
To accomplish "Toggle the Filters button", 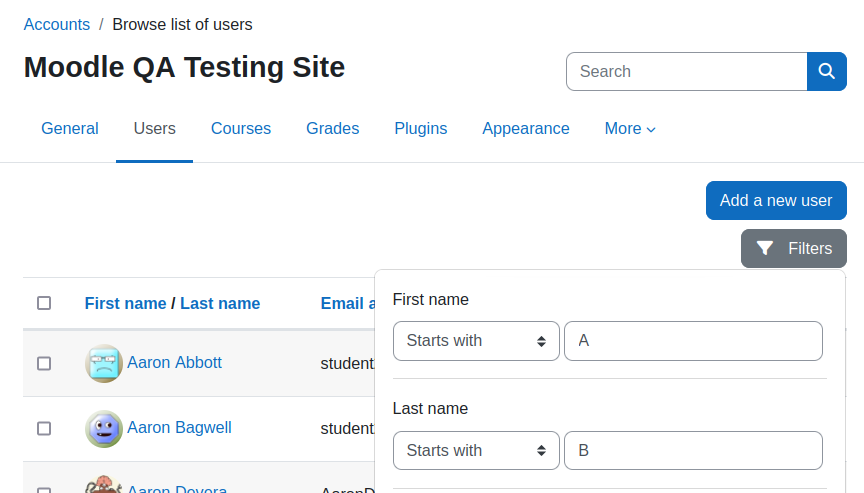I will tap(793, 248).
